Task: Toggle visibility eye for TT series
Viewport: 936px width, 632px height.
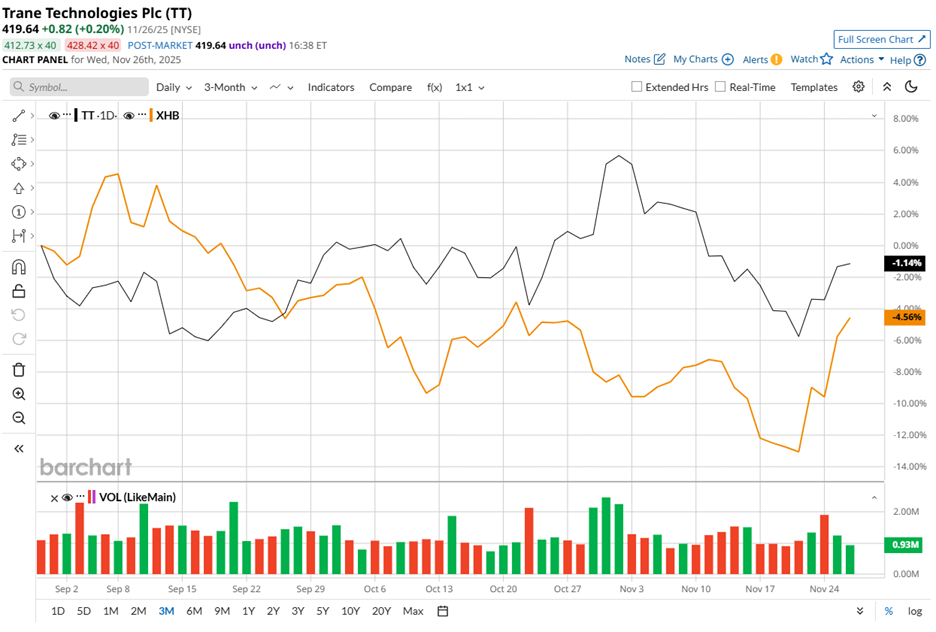Action: pos(54,116)
